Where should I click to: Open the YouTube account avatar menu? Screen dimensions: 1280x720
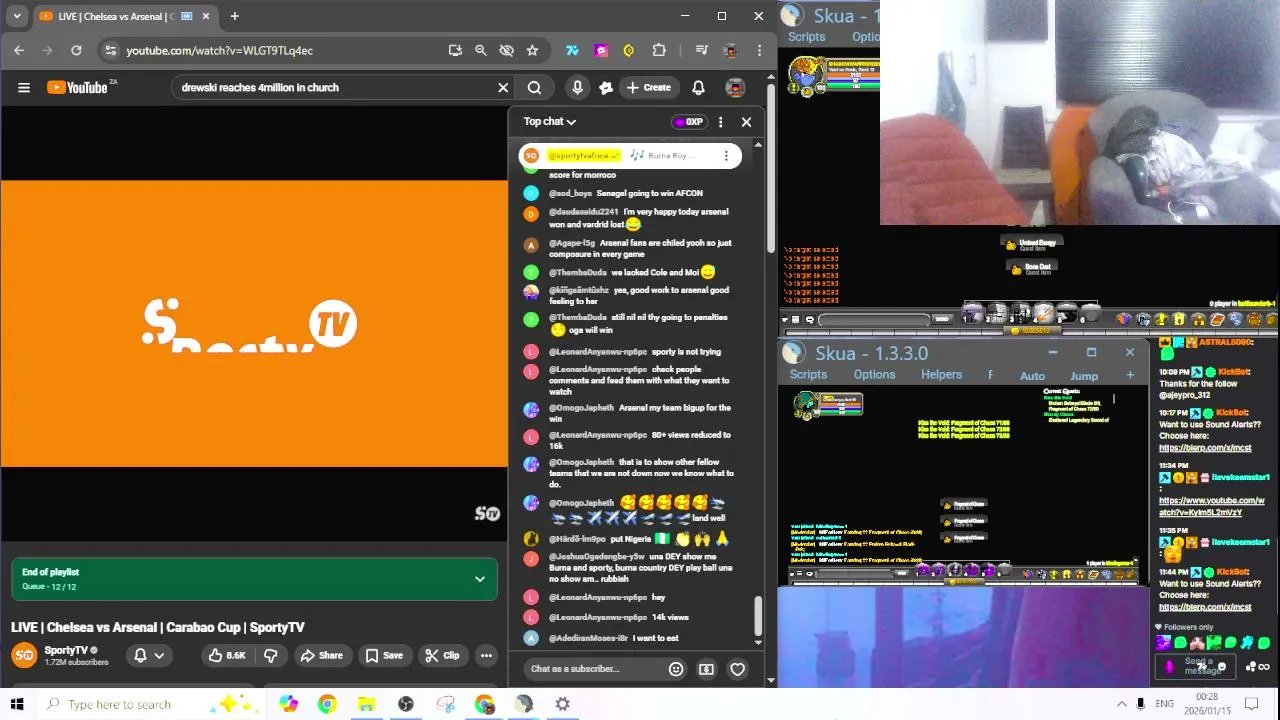click(735, 88)
